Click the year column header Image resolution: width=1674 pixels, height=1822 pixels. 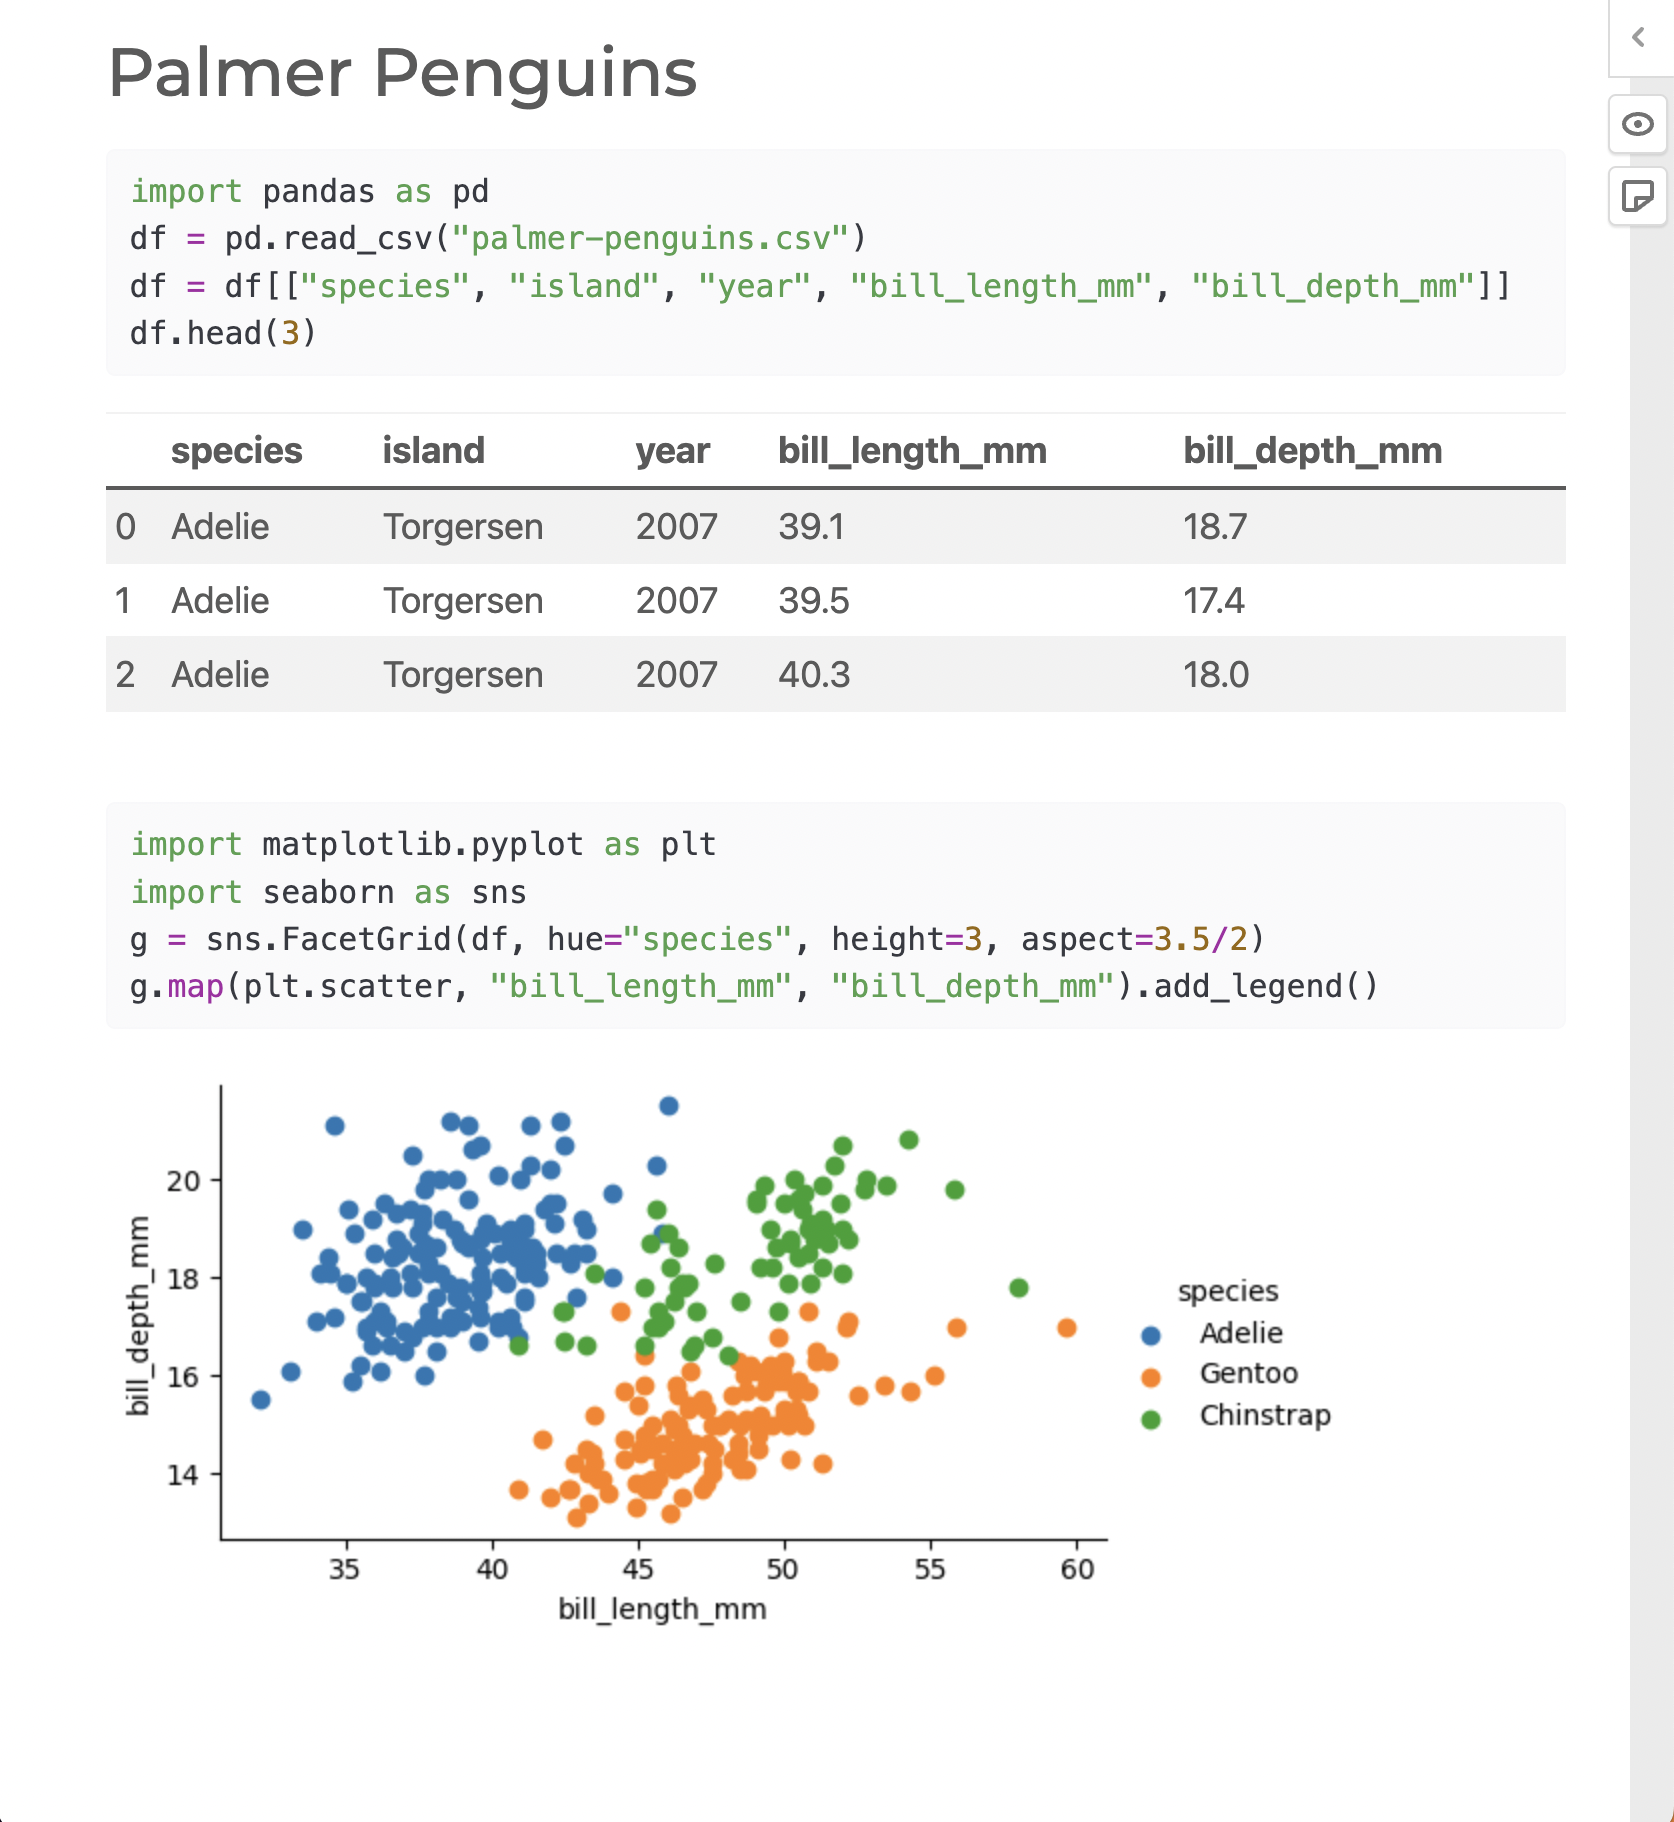click(672, 451)
